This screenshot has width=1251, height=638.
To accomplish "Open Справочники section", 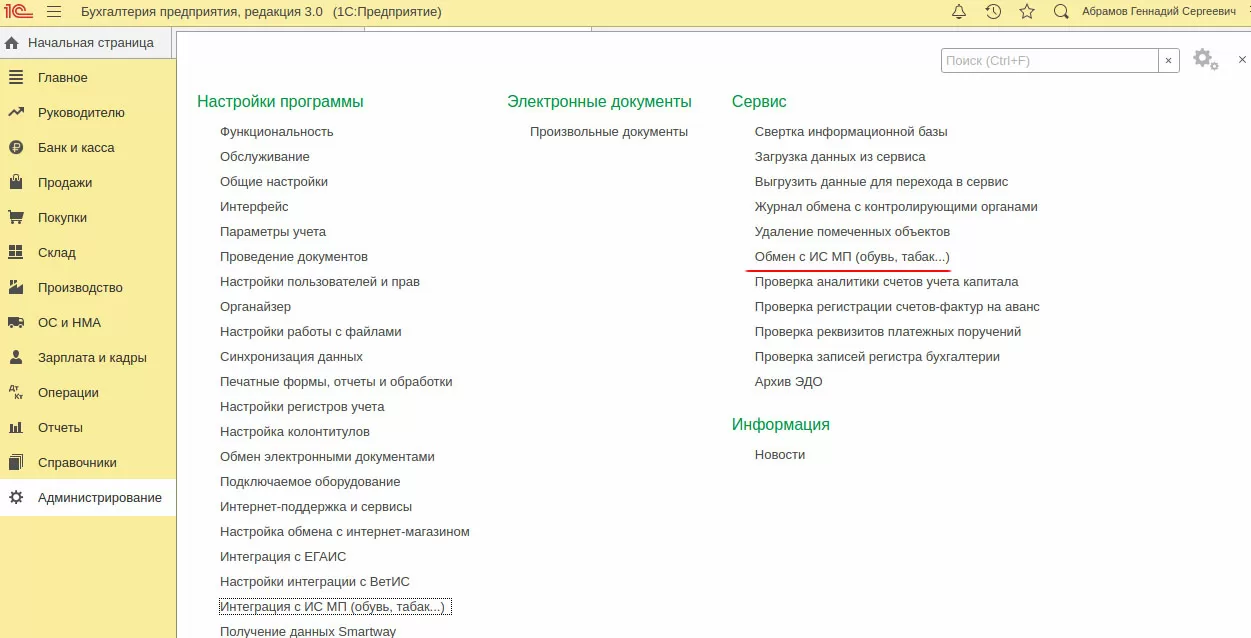I will 88,463.
